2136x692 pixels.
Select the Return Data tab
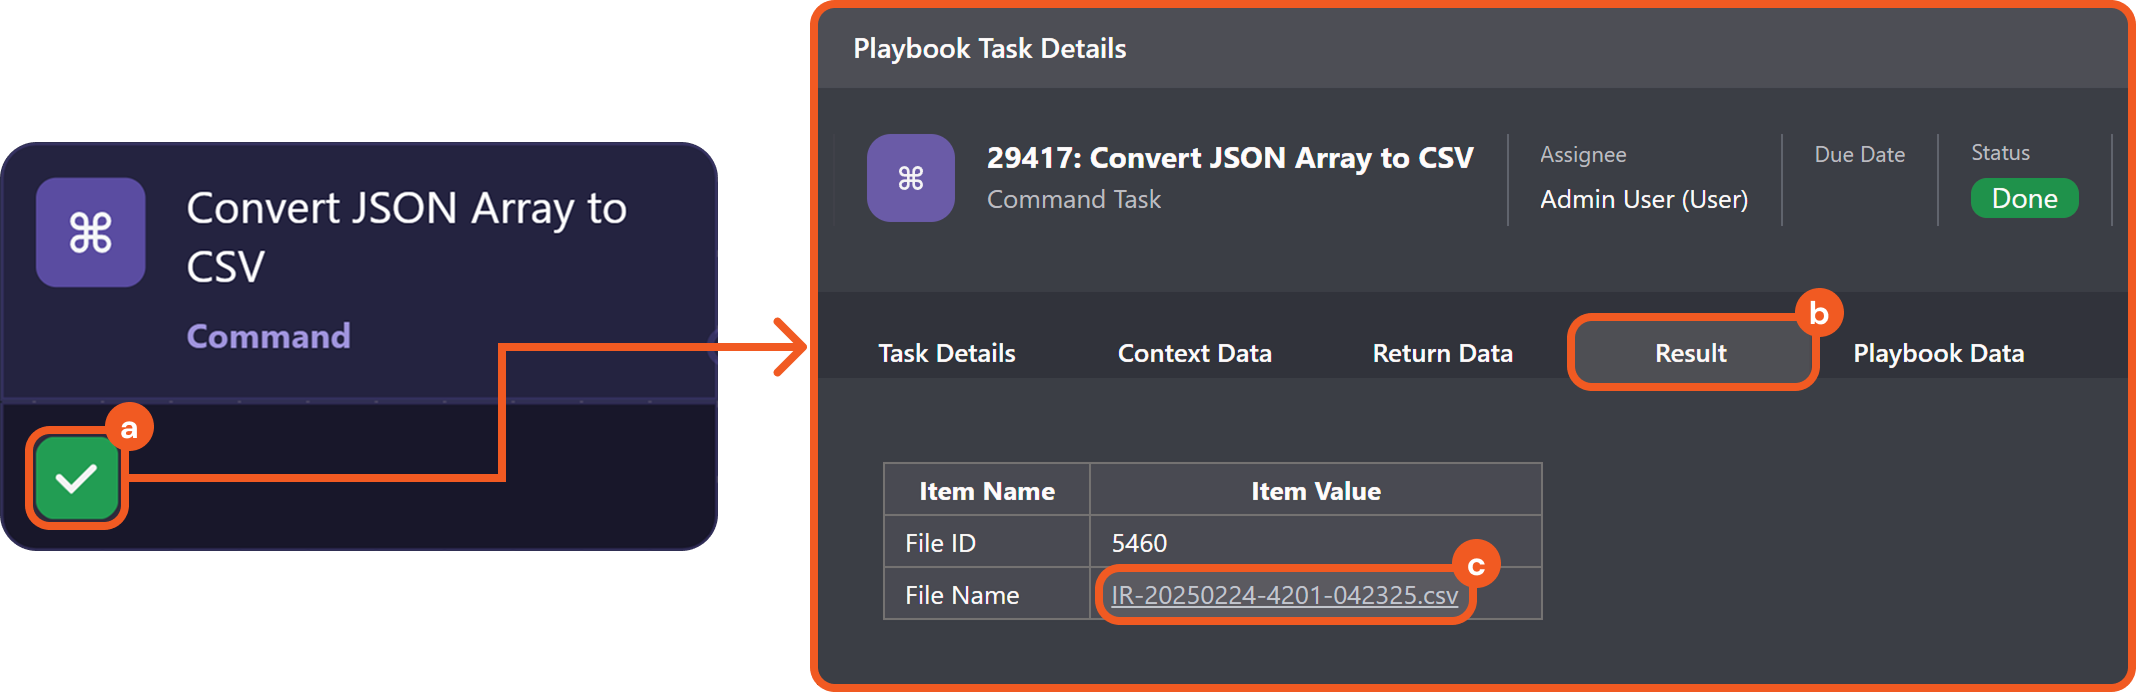tap(1442, 353)
